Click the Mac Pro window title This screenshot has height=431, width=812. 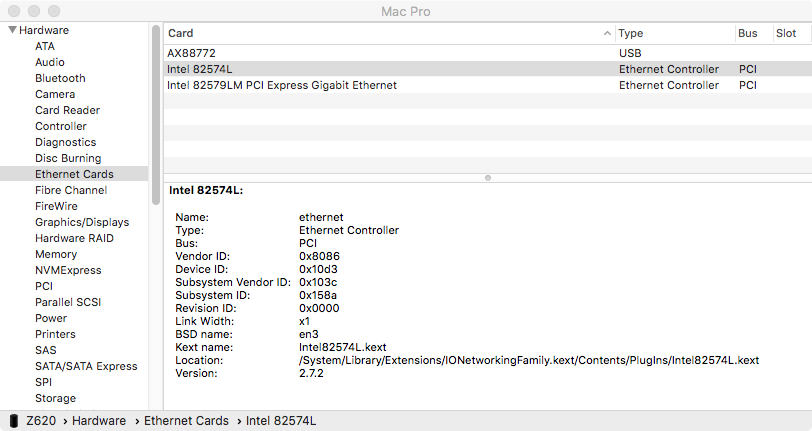click(x=405, y=11)
